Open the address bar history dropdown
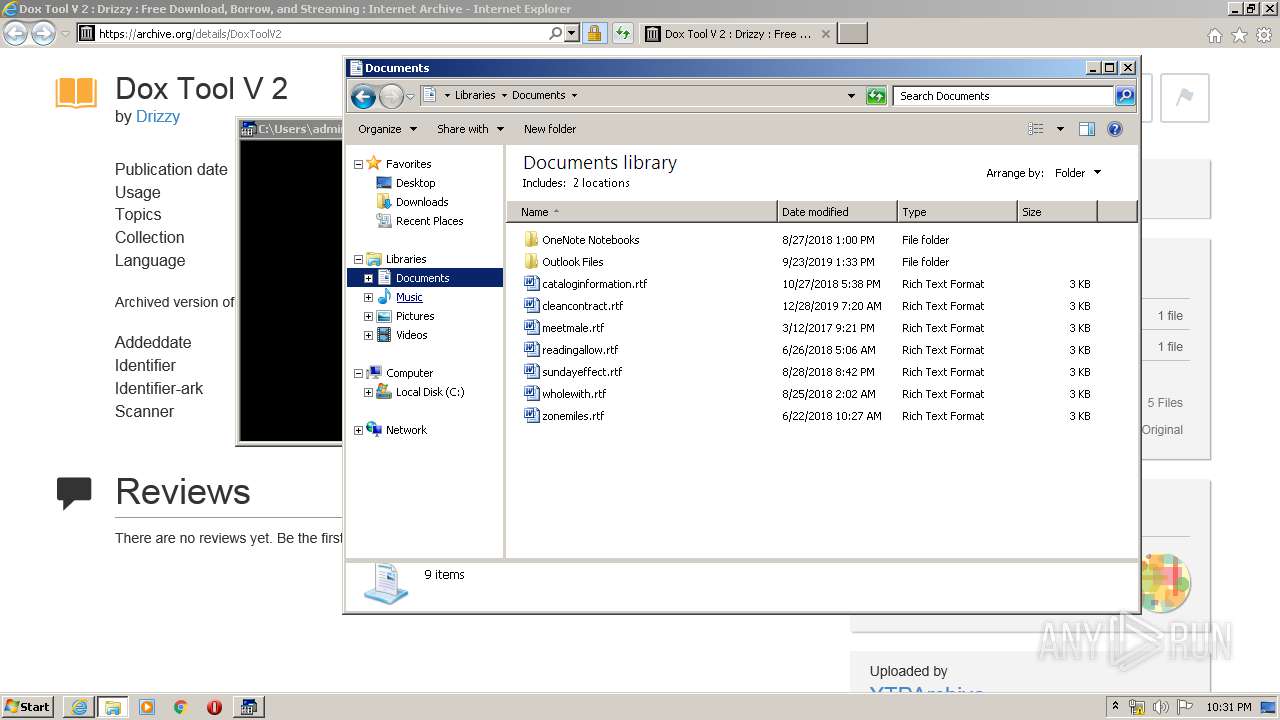This screenshot has width=1280, height=720. tap(851, 96)
